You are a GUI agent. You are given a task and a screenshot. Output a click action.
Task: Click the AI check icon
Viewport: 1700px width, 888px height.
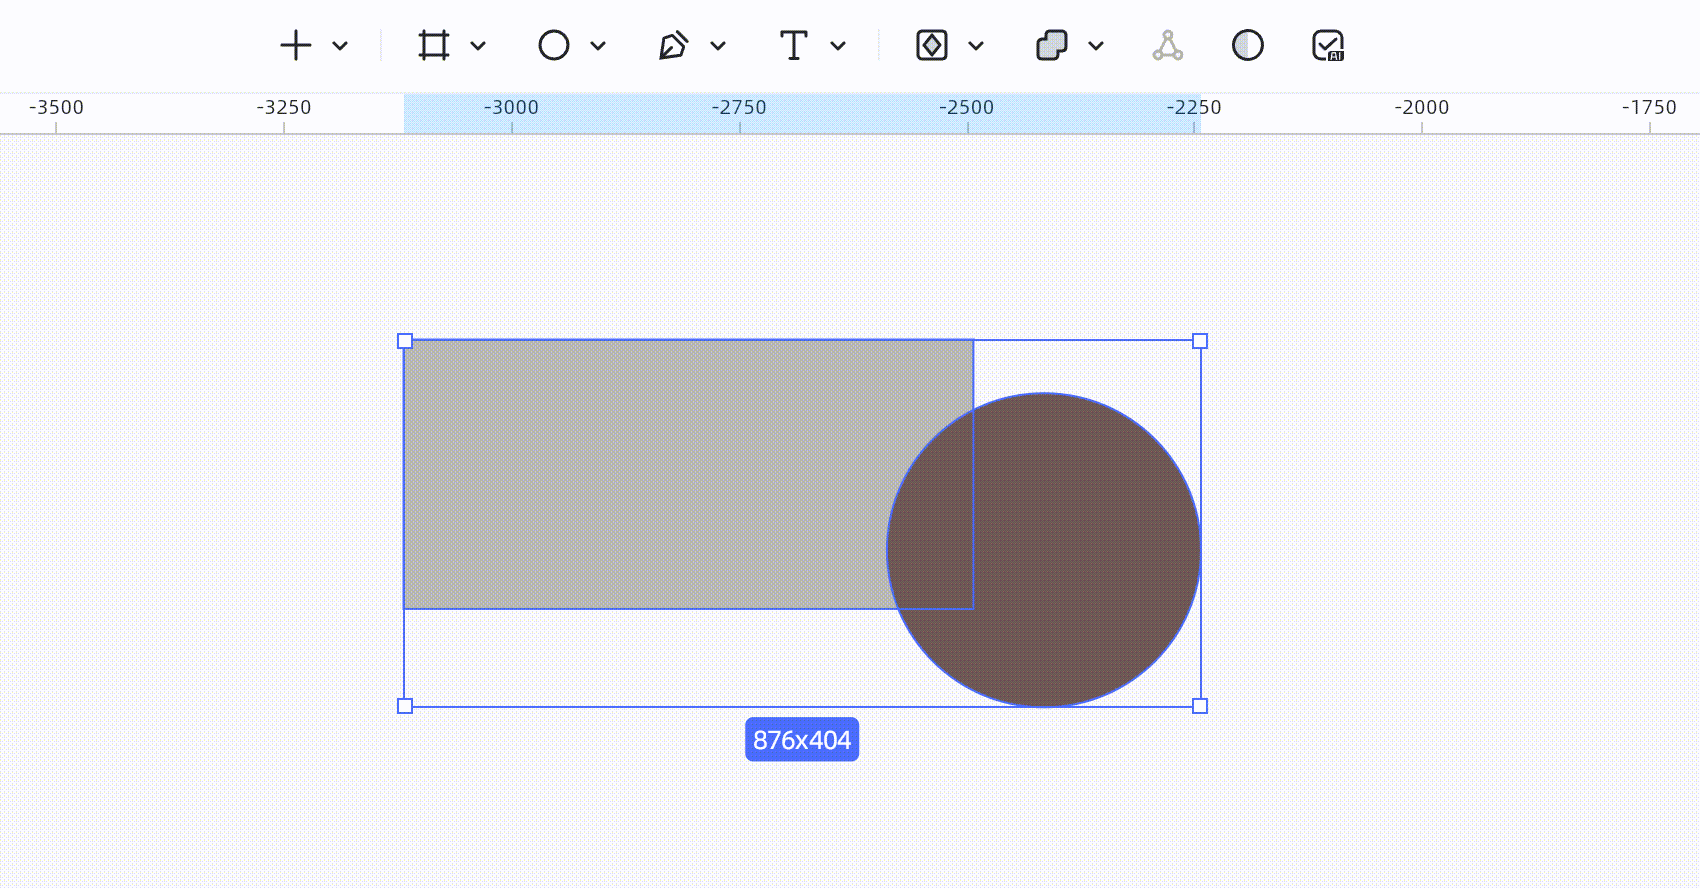1328,45
